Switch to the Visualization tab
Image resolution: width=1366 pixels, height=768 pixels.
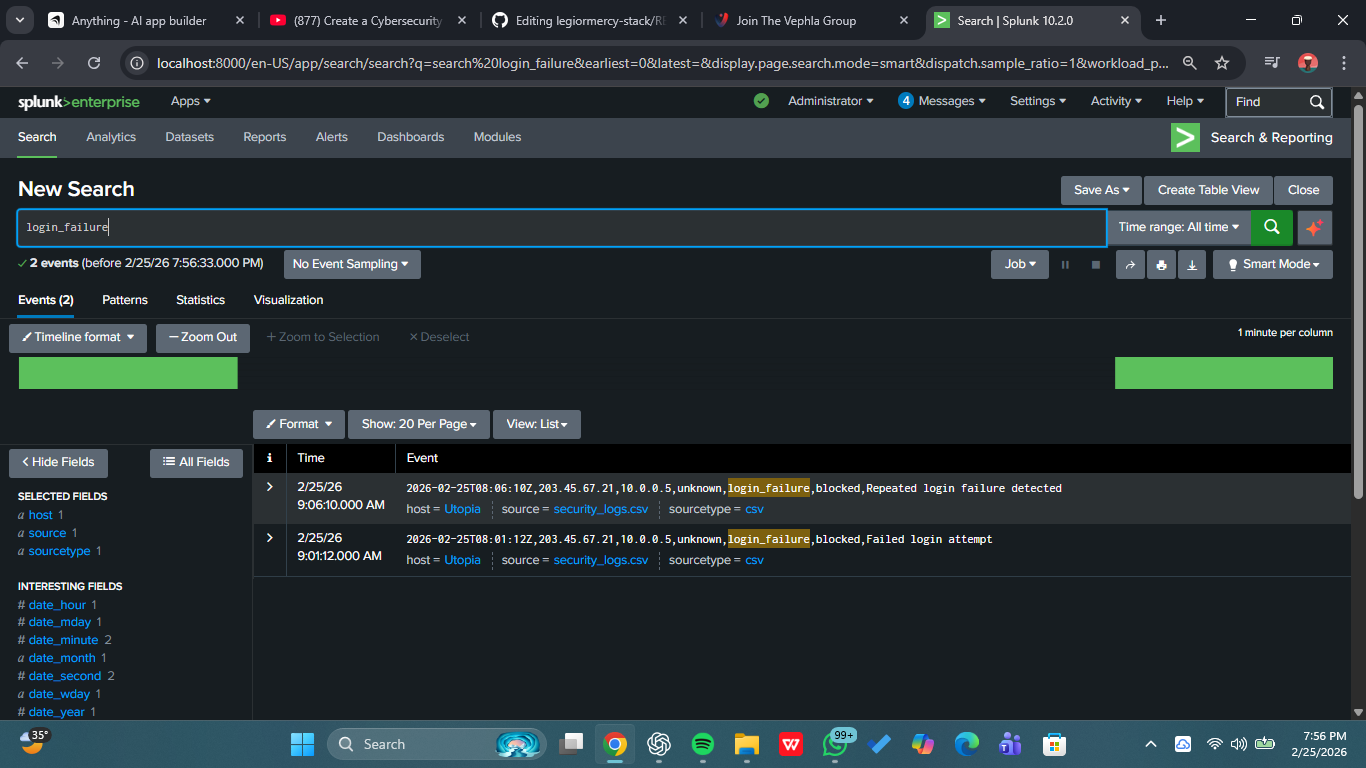(x=289, y=300)
